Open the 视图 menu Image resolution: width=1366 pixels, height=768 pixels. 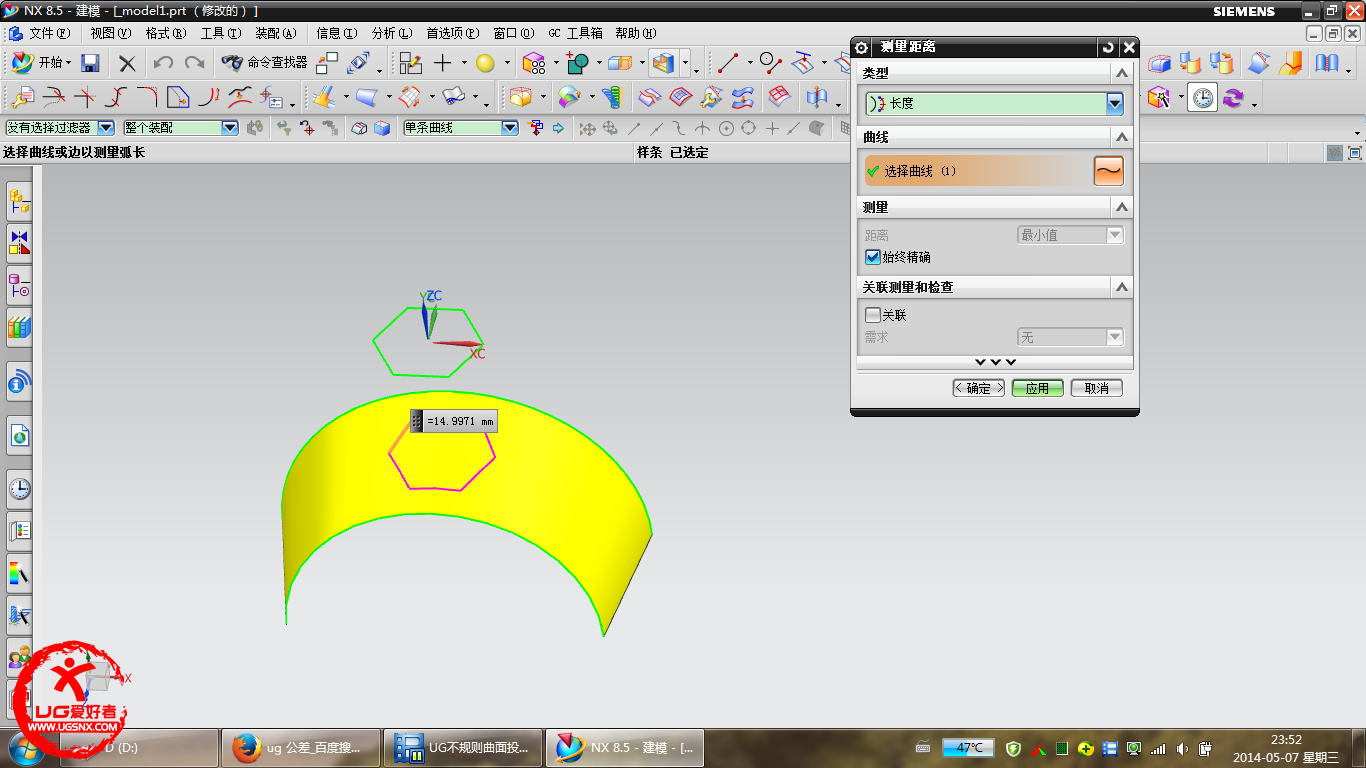point(110,33)
